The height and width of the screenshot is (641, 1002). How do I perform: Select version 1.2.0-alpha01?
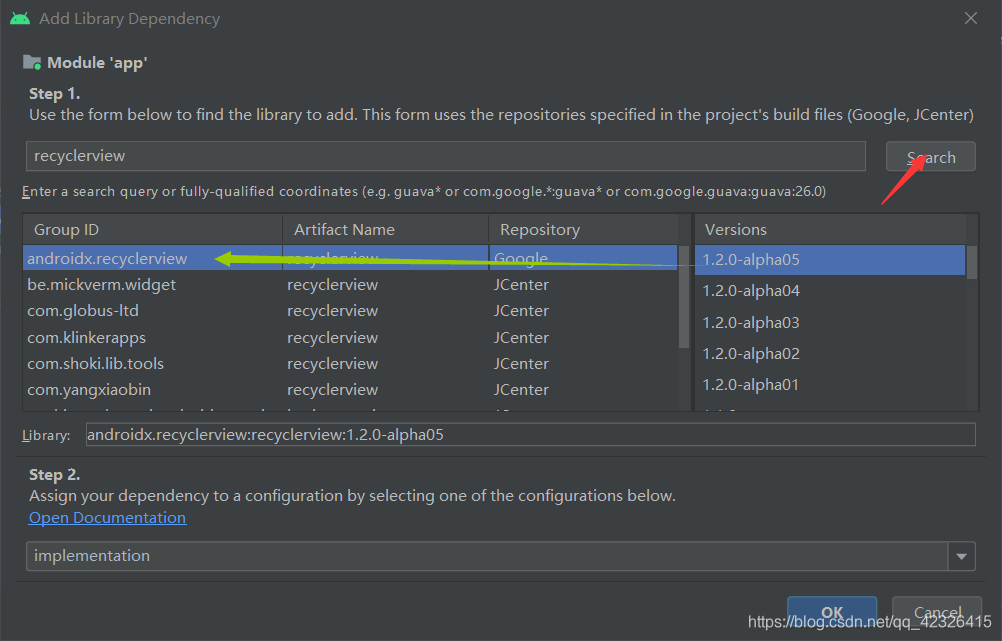pos(830,385)
